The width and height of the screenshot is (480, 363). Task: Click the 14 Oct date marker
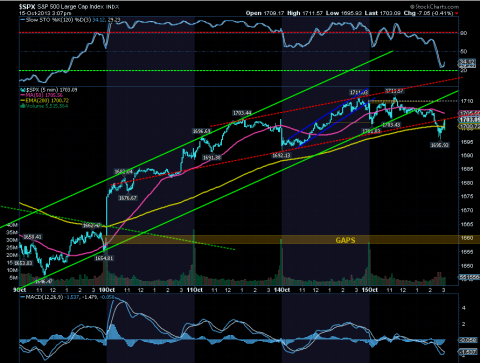[x=282, y=290]
